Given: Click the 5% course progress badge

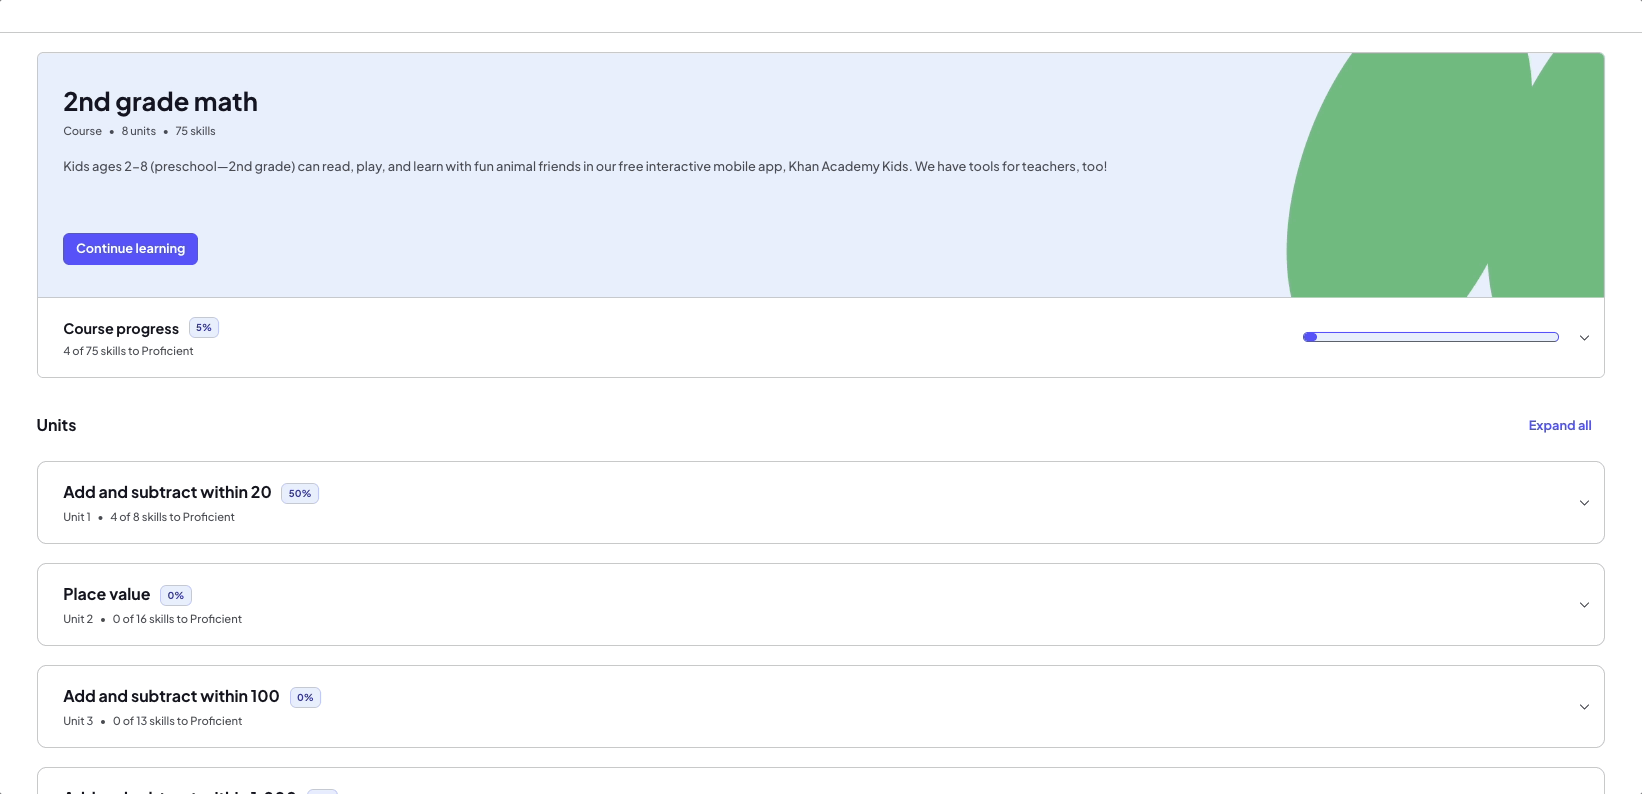Looking at the screenshot, I should pos(204,328).
